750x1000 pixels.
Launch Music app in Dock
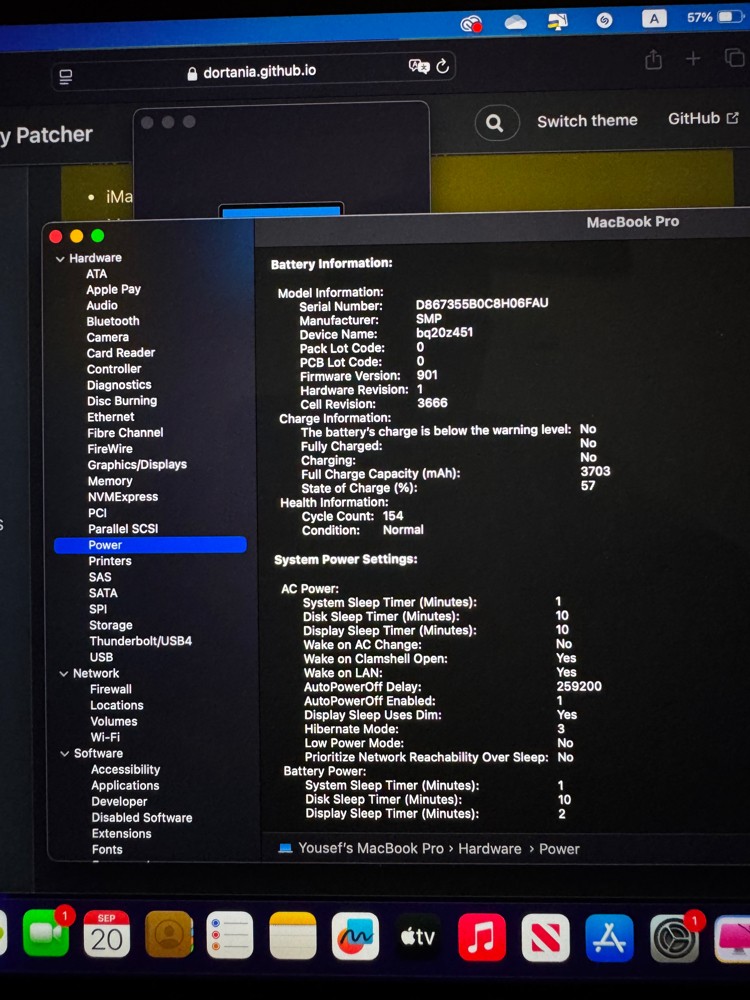point(482,938)
